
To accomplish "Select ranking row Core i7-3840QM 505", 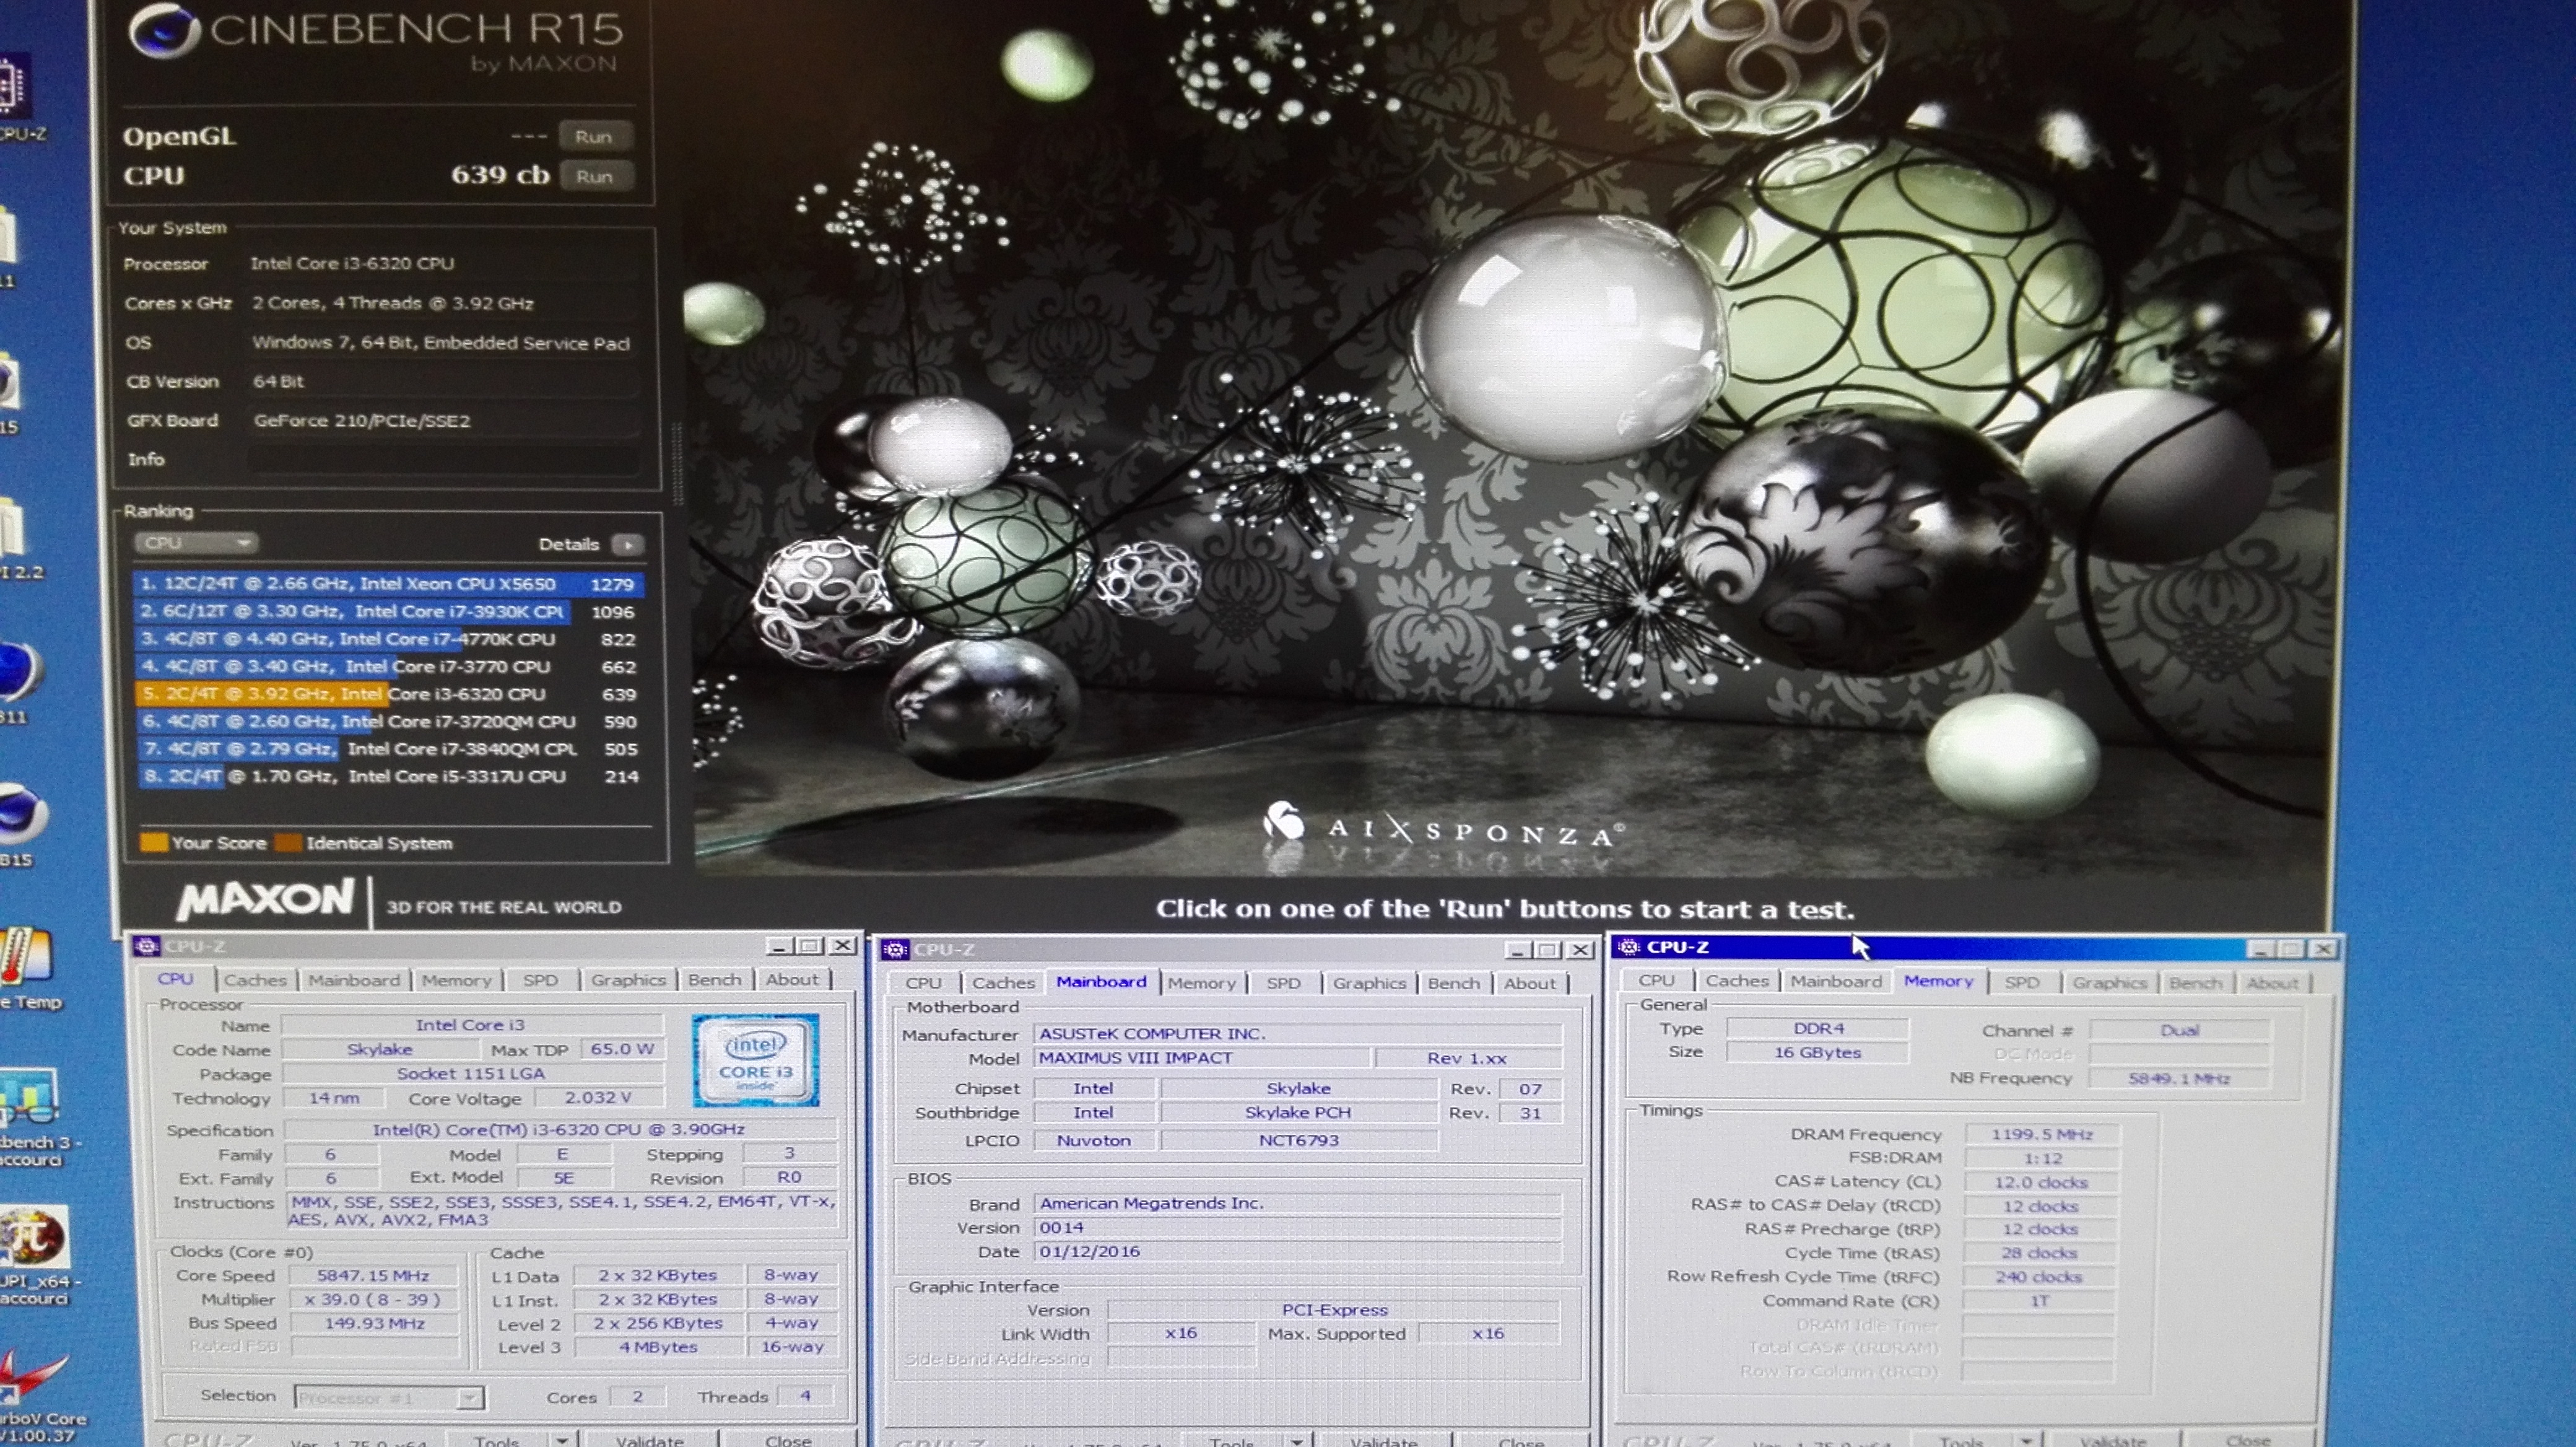I will point(388,749).
